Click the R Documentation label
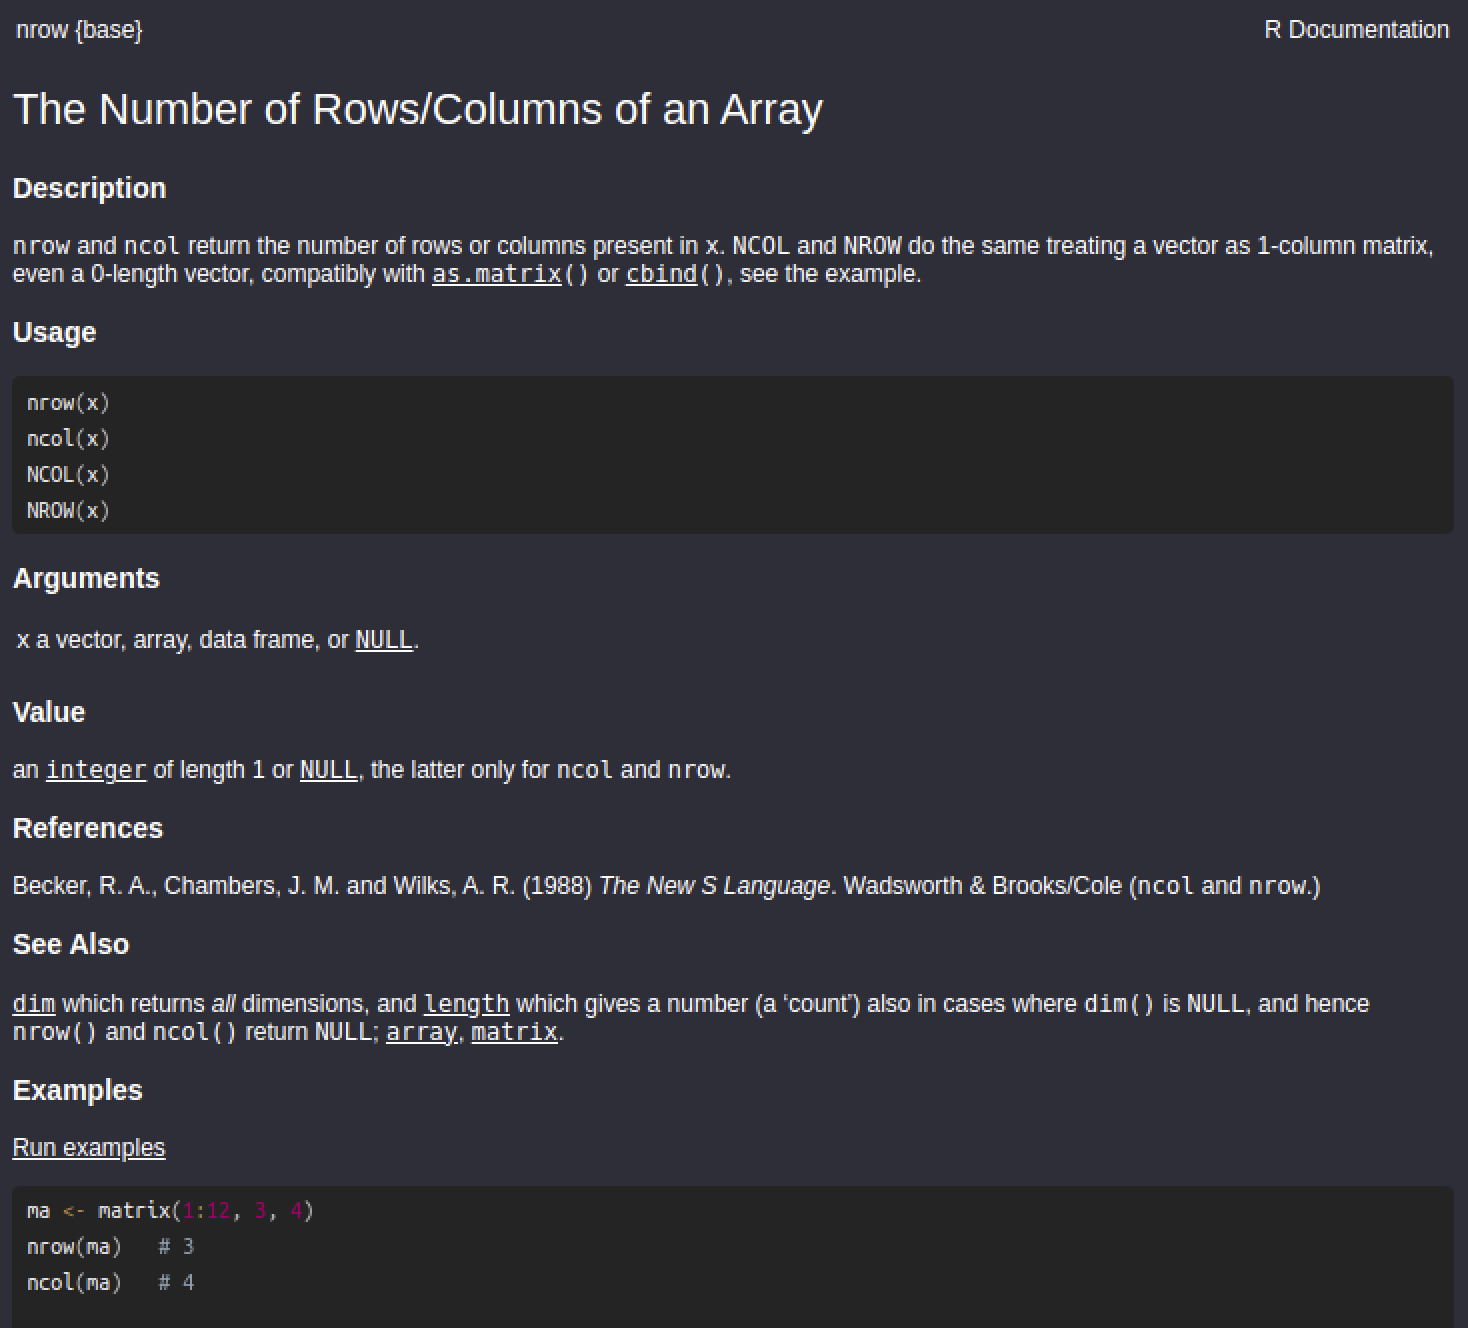Screen dimensions: 1468x1328 coord(1356,29)
